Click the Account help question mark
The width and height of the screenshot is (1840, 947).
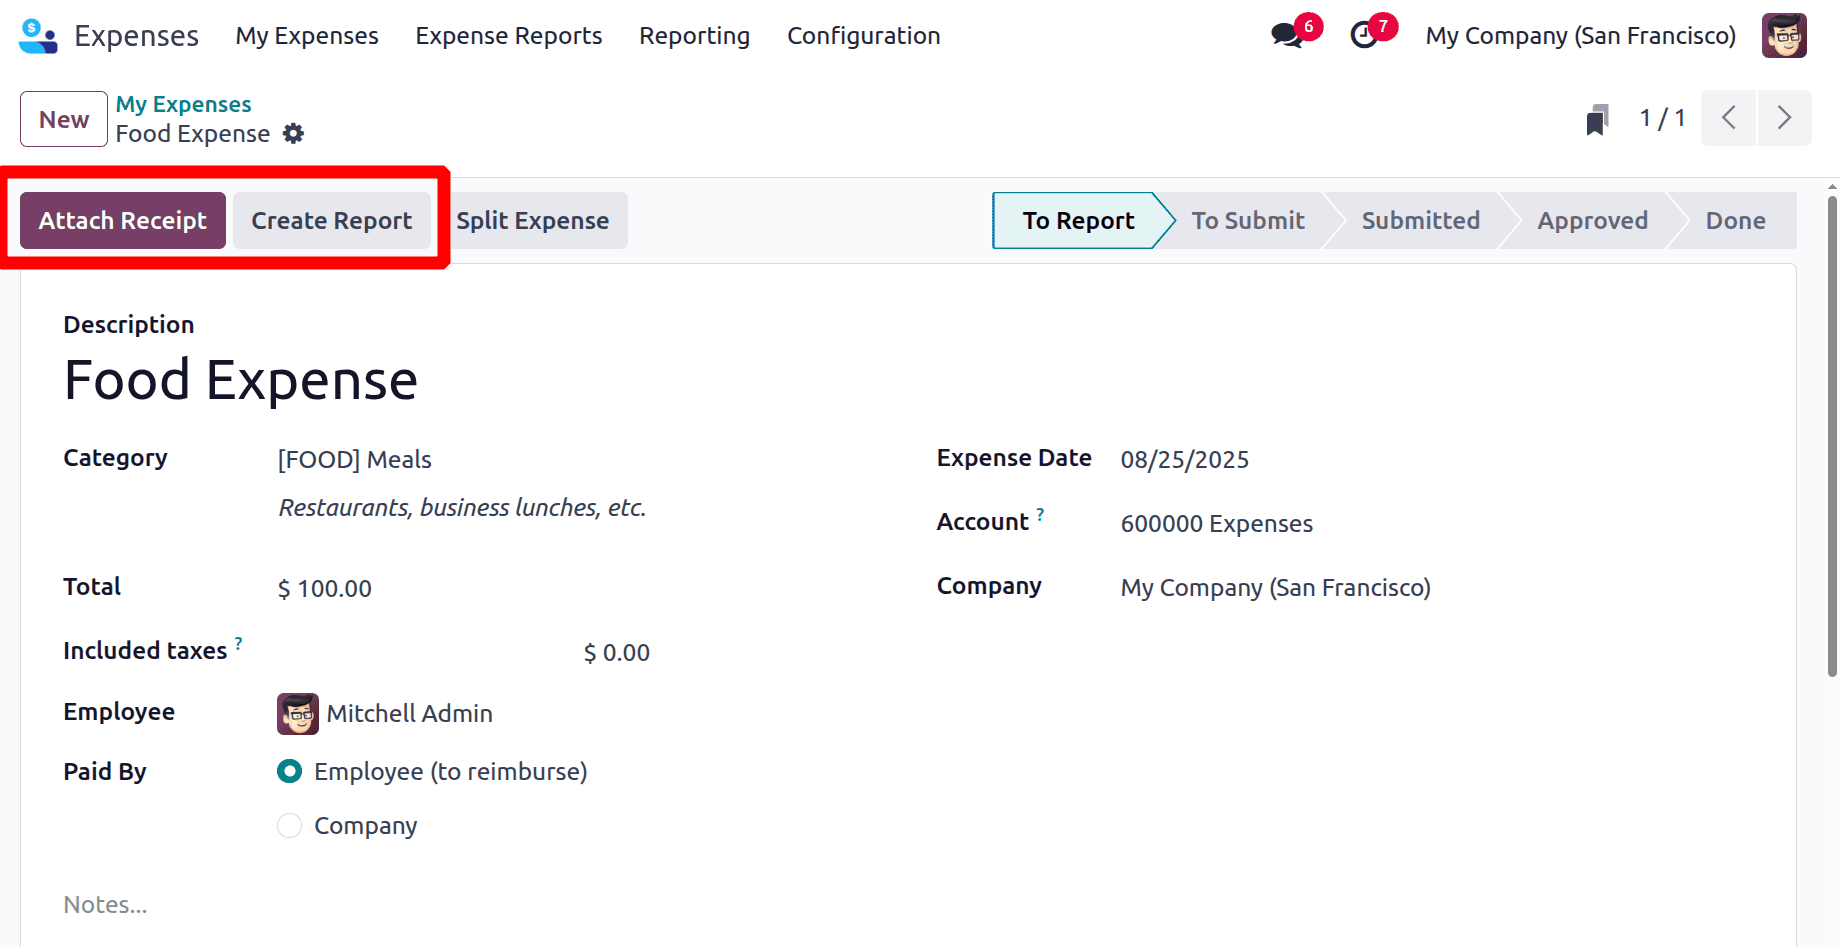(1040, 514)
